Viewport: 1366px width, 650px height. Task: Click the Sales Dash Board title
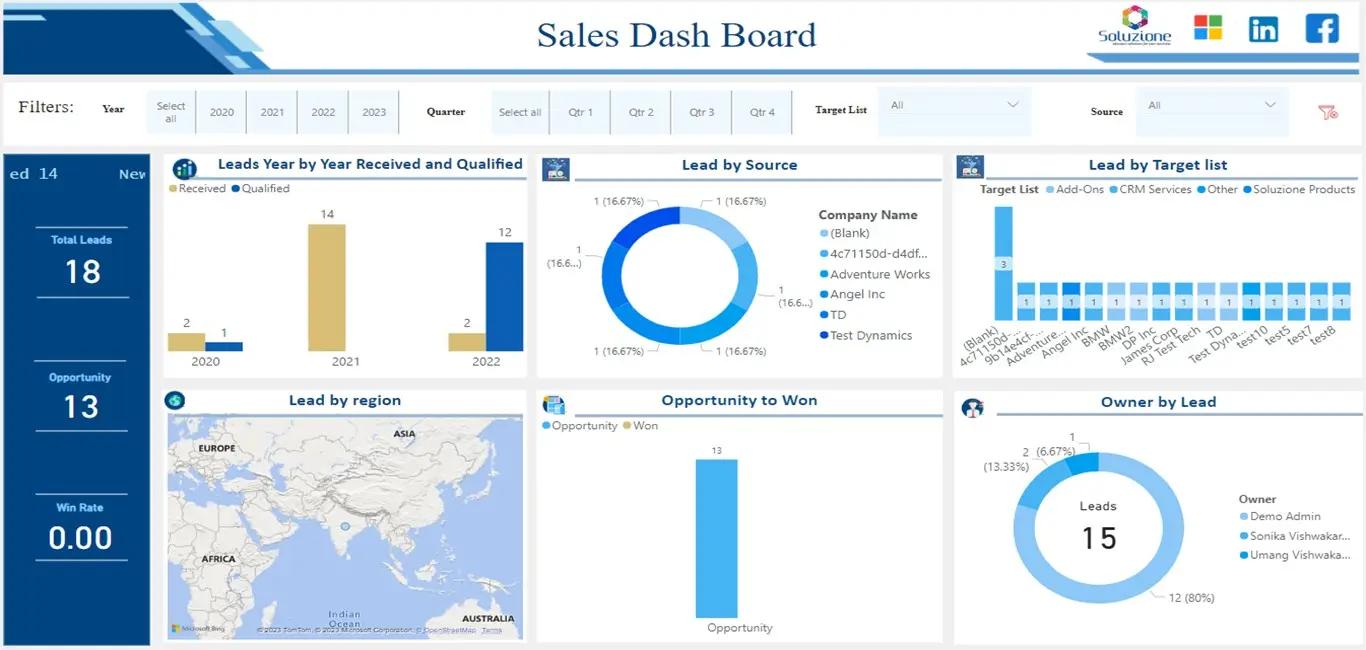676,35
